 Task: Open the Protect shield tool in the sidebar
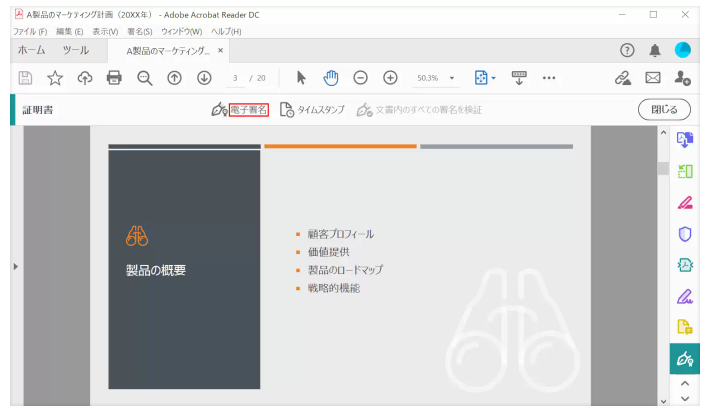[685, 235]
